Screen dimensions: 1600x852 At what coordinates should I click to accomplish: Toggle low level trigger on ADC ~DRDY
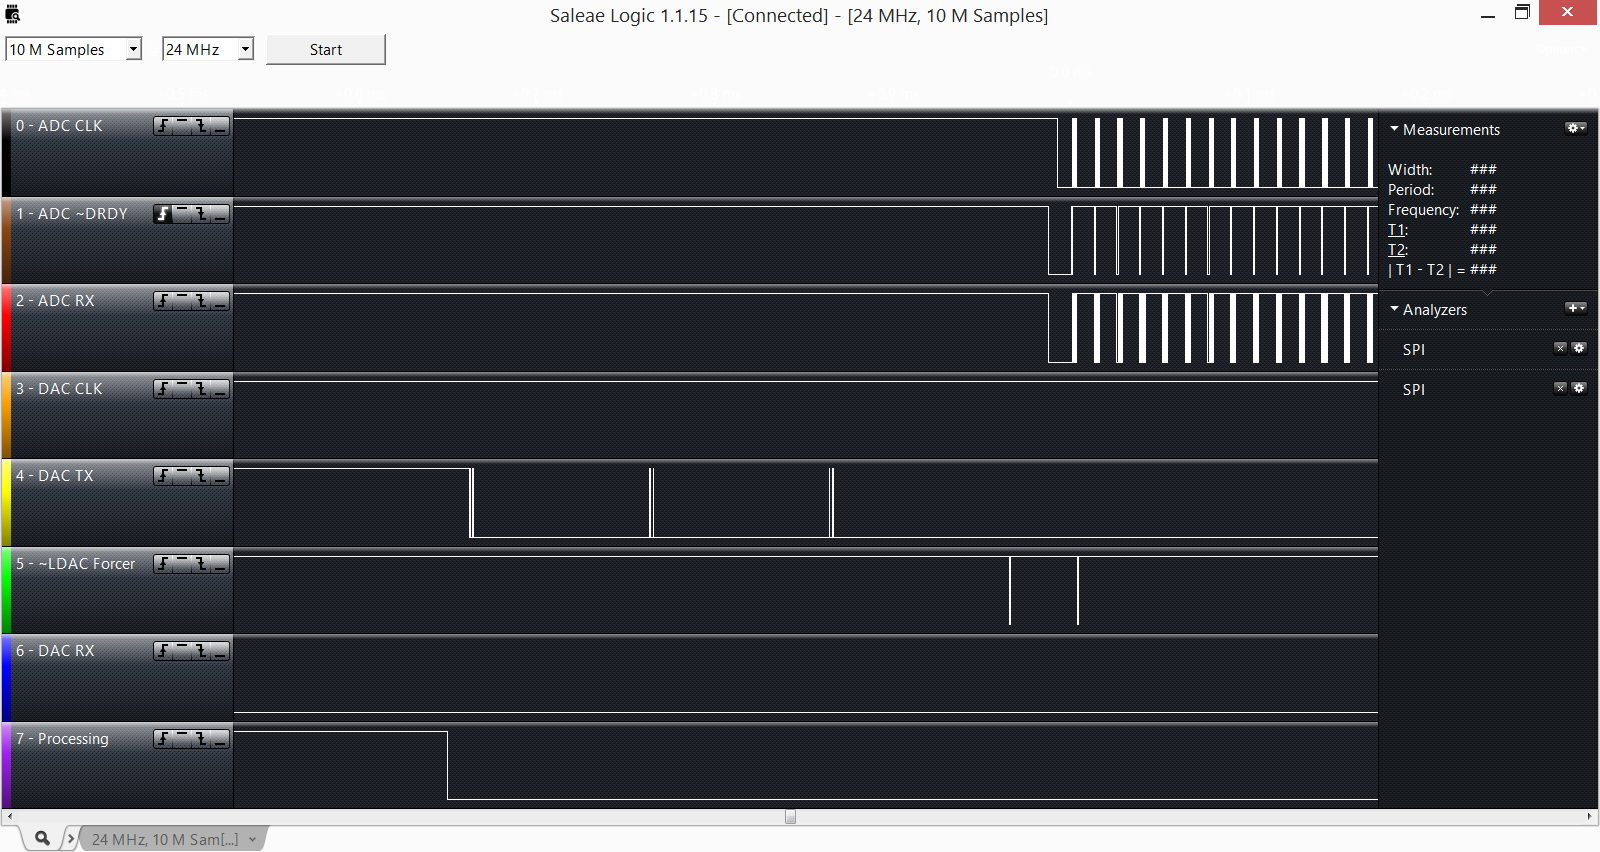tap(220, 214)
